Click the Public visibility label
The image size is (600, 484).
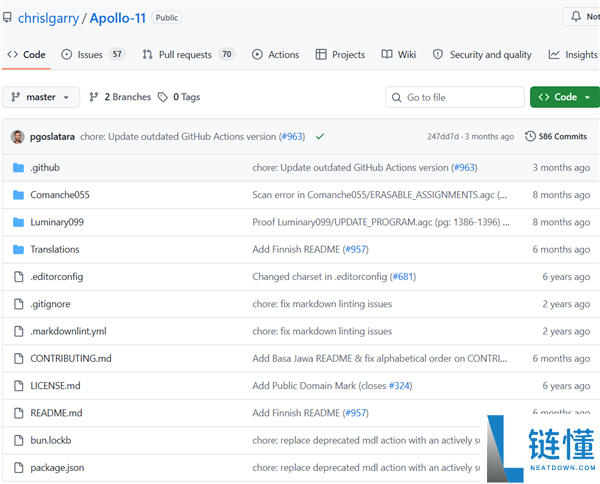pyautogui.click(x=167, y=18)
